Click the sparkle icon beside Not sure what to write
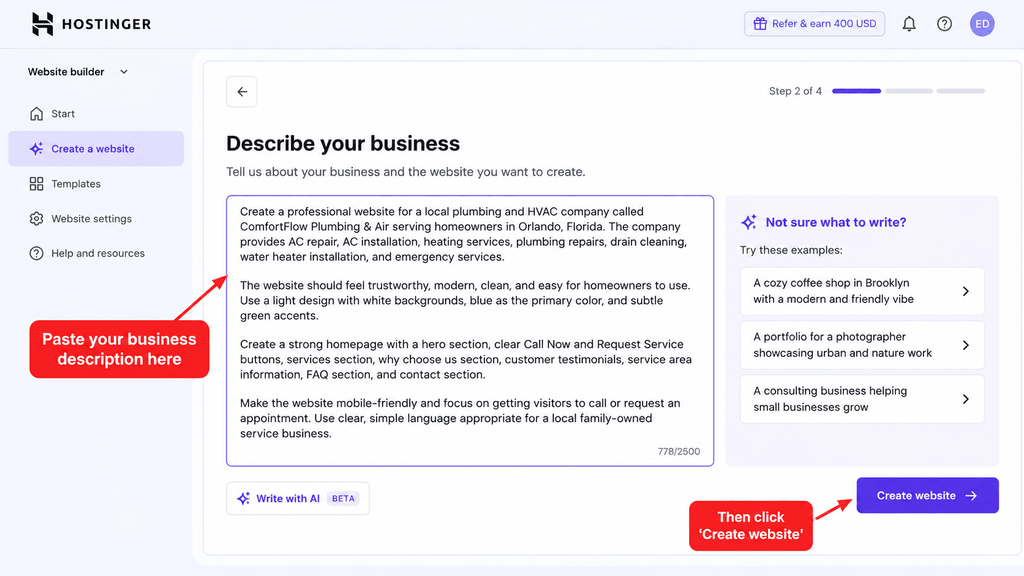 tap(749, 222)
